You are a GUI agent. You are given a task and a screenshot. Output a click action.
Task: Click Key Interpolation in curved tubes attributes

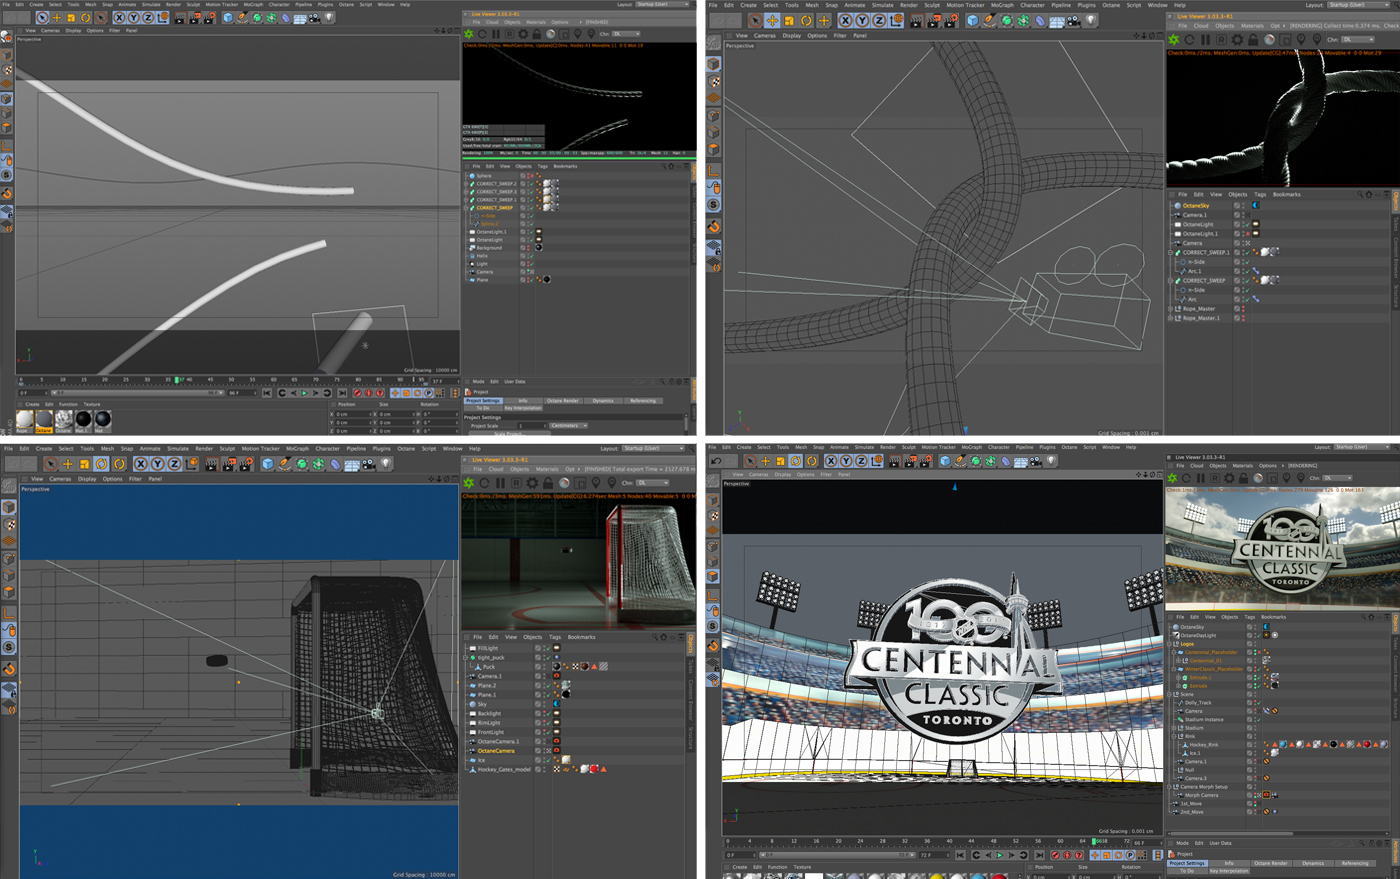coord(522,408)
